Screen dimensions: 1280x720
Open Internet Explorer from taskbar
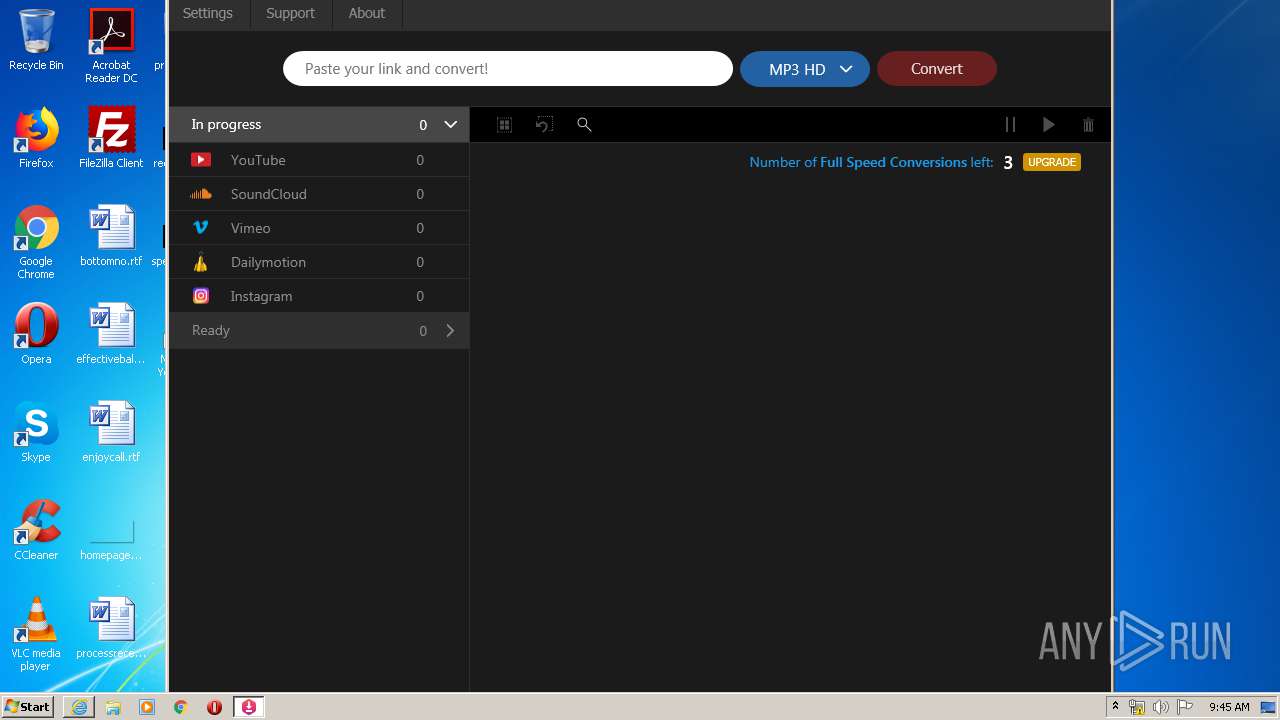79,707
